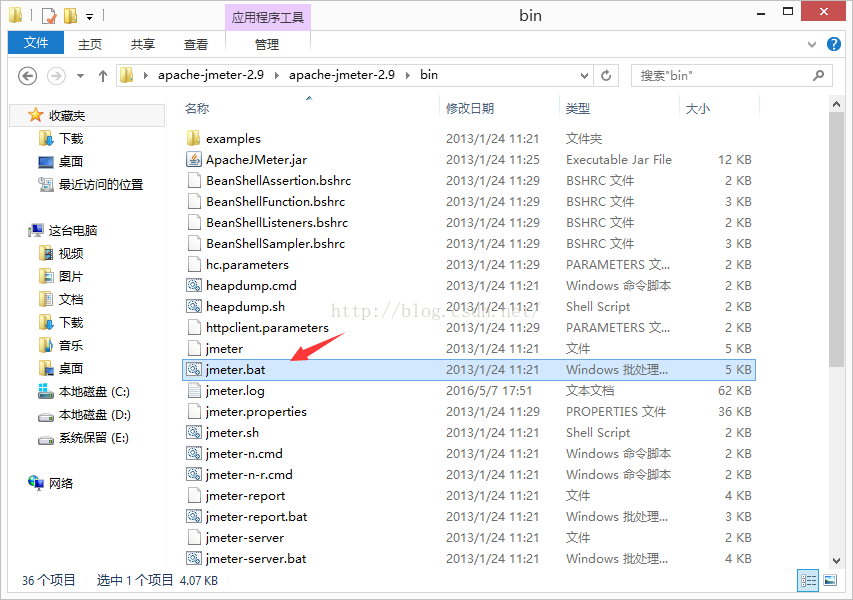Click the Favorites star icon (收藏夹)
The image size is (853, 600).
[35, 115]
